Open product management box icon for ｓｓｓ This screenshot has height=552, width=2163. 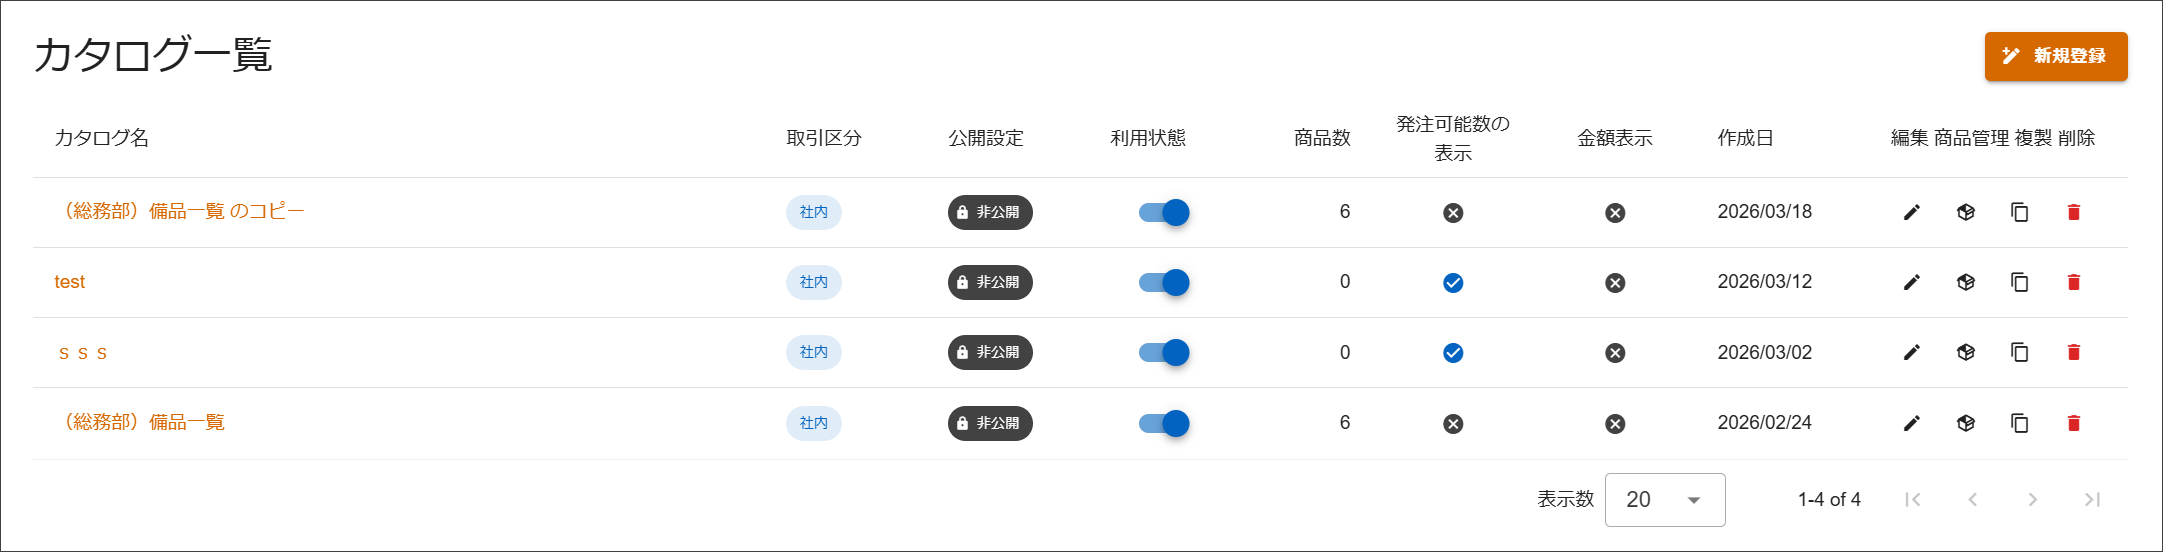(1965, 352)
